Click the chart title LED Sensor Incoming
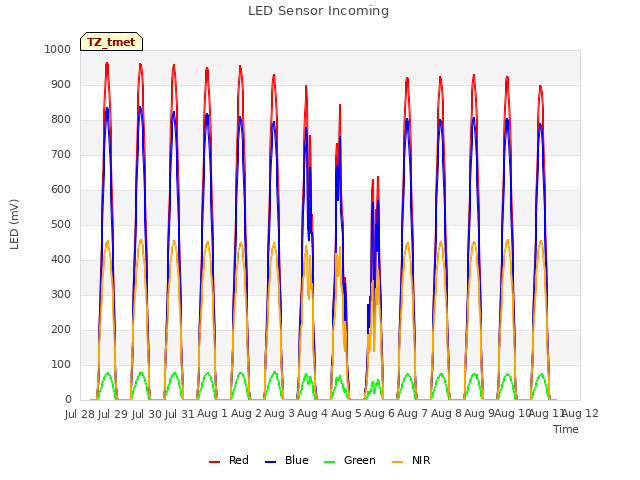The height and width of the screenshot is (480, 640). (x=318, y=11)
